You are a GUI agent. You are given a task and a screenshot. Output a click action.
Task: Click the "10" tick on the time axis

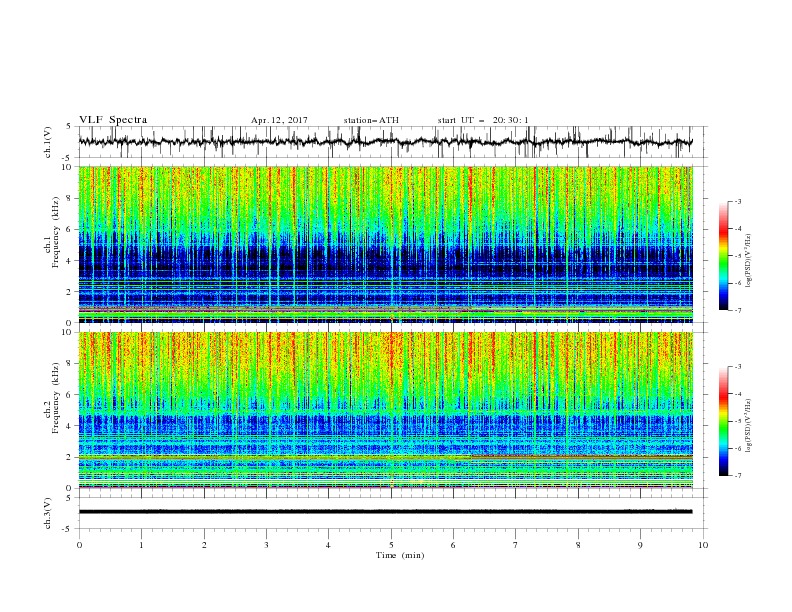(x=703, y=545)
